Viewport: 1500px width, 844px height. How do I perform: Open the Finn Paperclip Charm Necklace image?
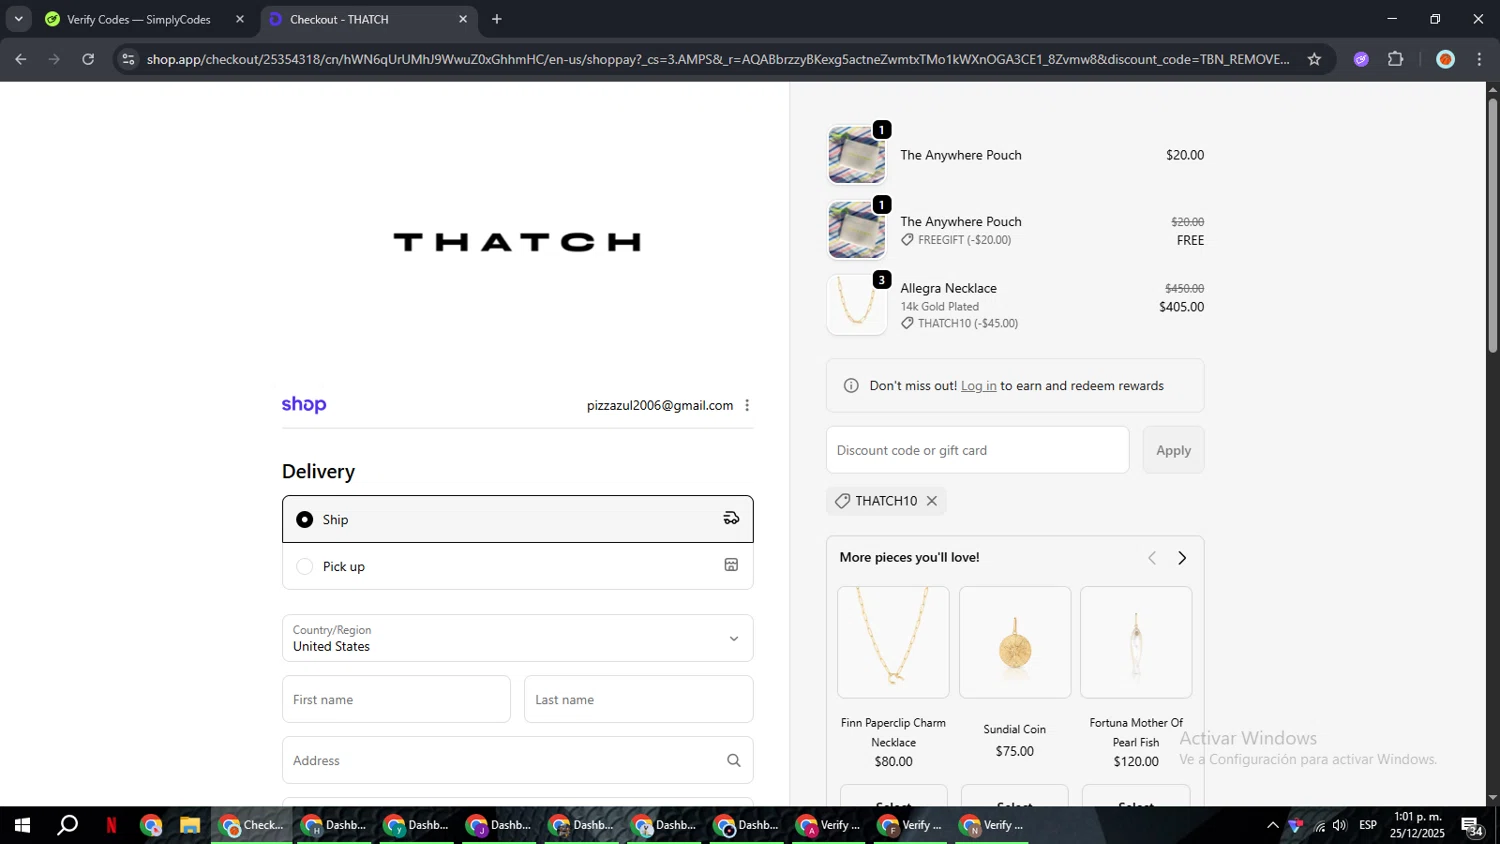tap(893, 642)
